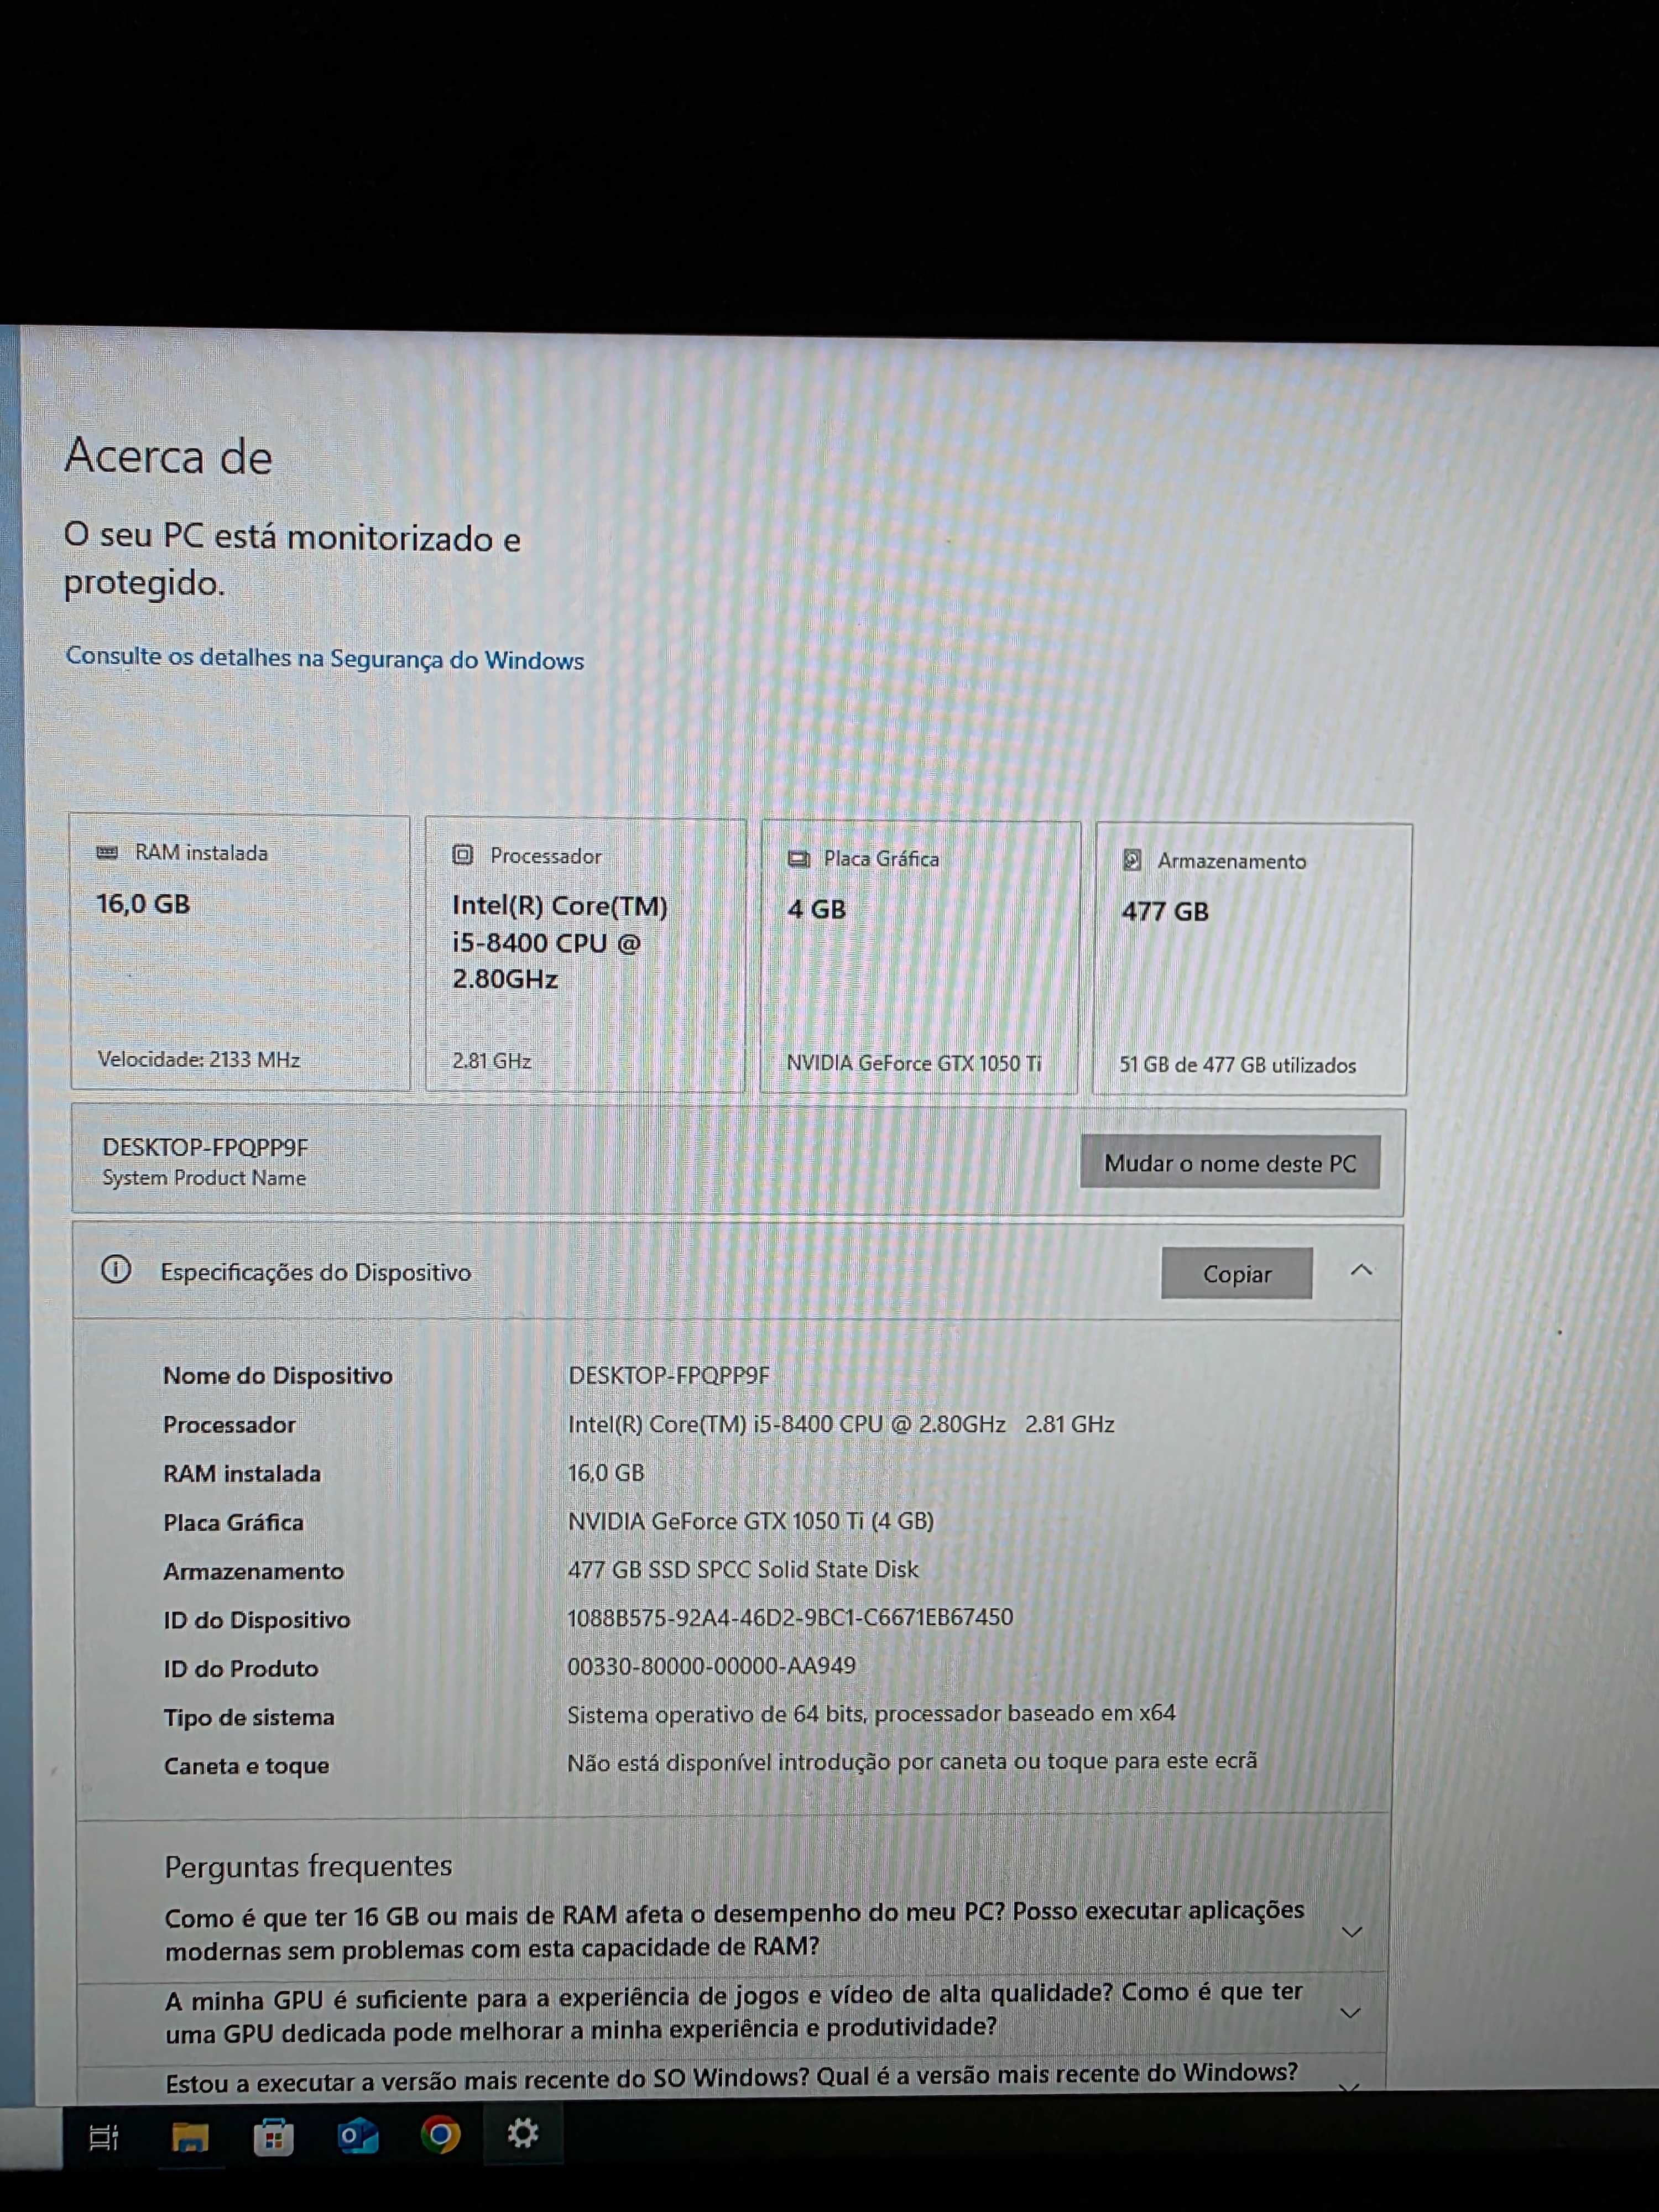Click the Armazenamento disk icon
Image resolution: width=1659 pixels, height=2212 pixels.
1132,860
